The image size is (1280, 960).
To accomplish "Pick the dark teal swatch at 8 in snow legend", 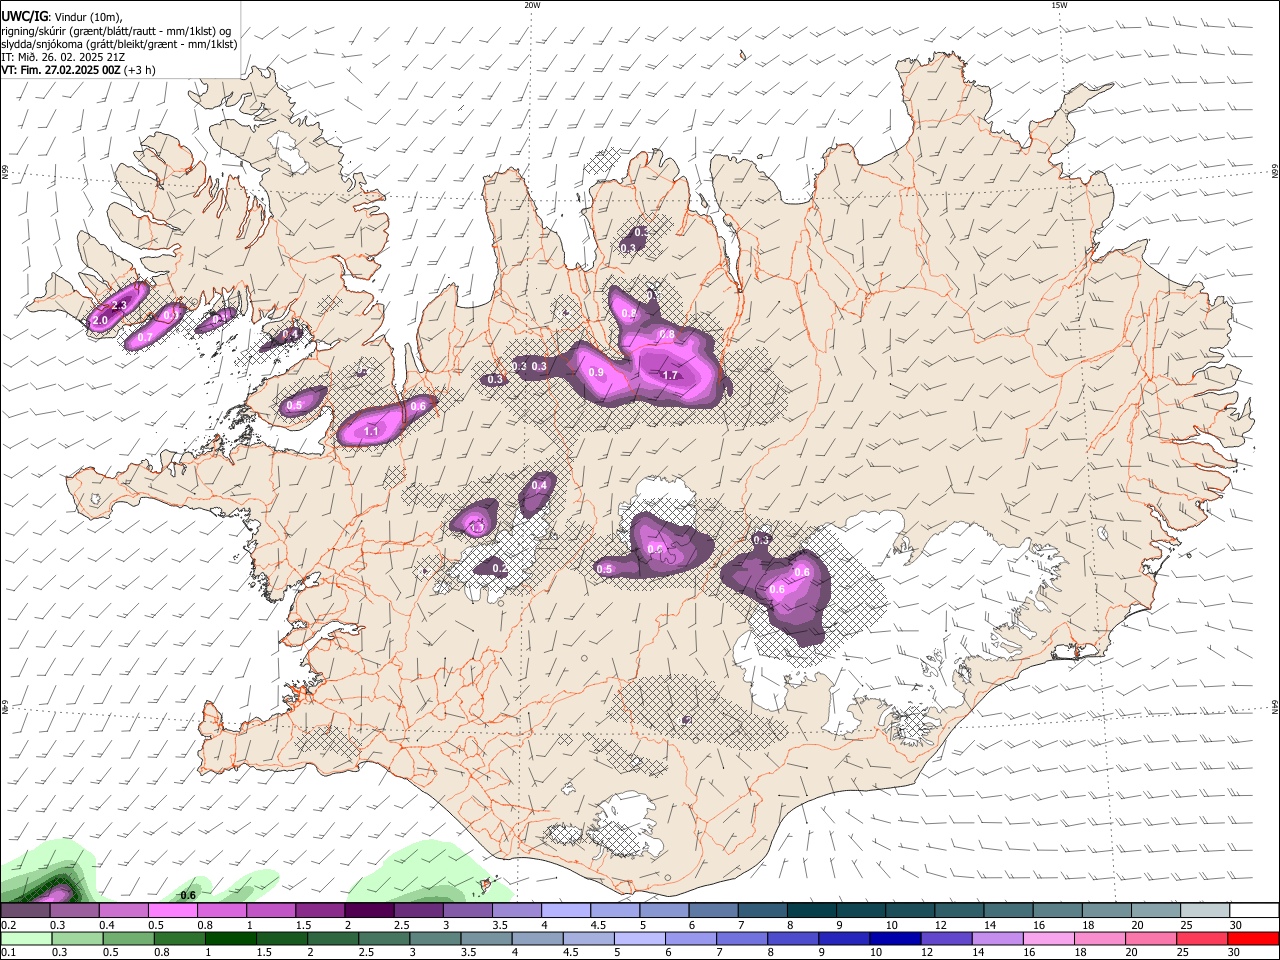I will [x=812, y=911].
